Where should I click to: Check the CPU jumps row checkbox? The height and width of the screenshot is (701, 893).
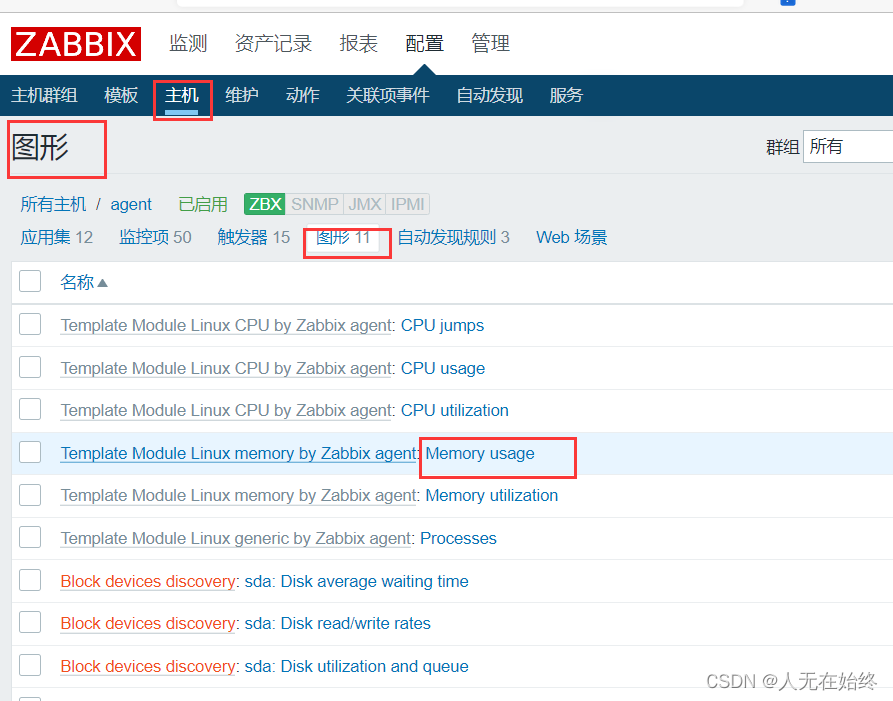pos(30,325)
